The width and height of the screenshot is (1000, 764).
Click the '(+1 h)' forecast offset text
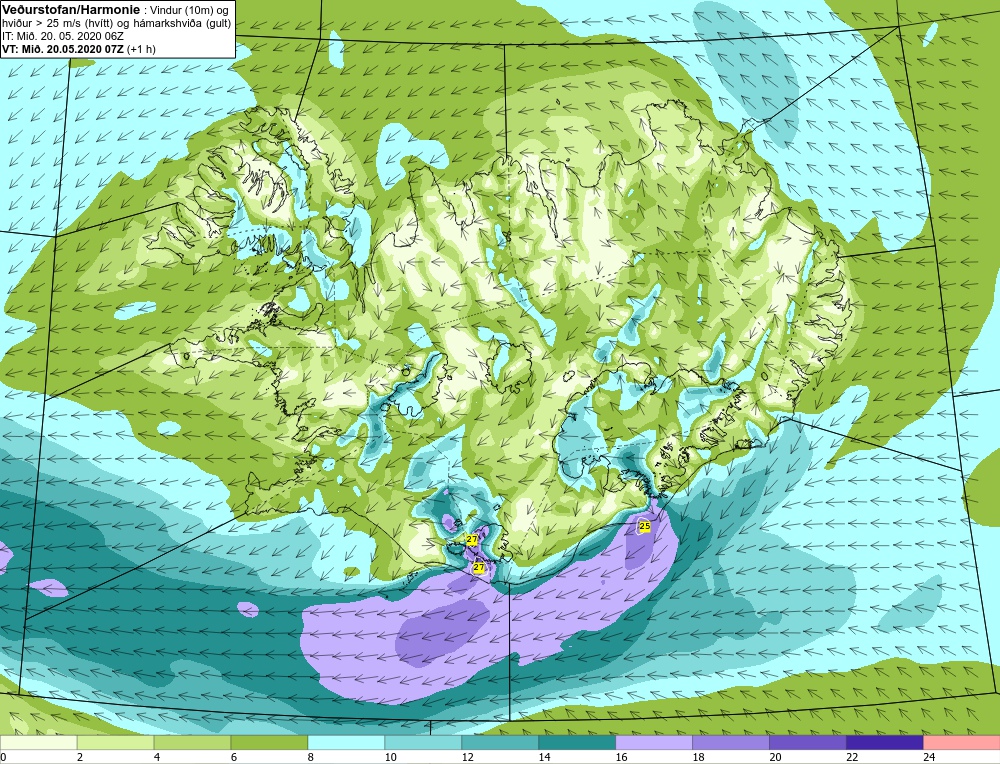coord(141,49)
